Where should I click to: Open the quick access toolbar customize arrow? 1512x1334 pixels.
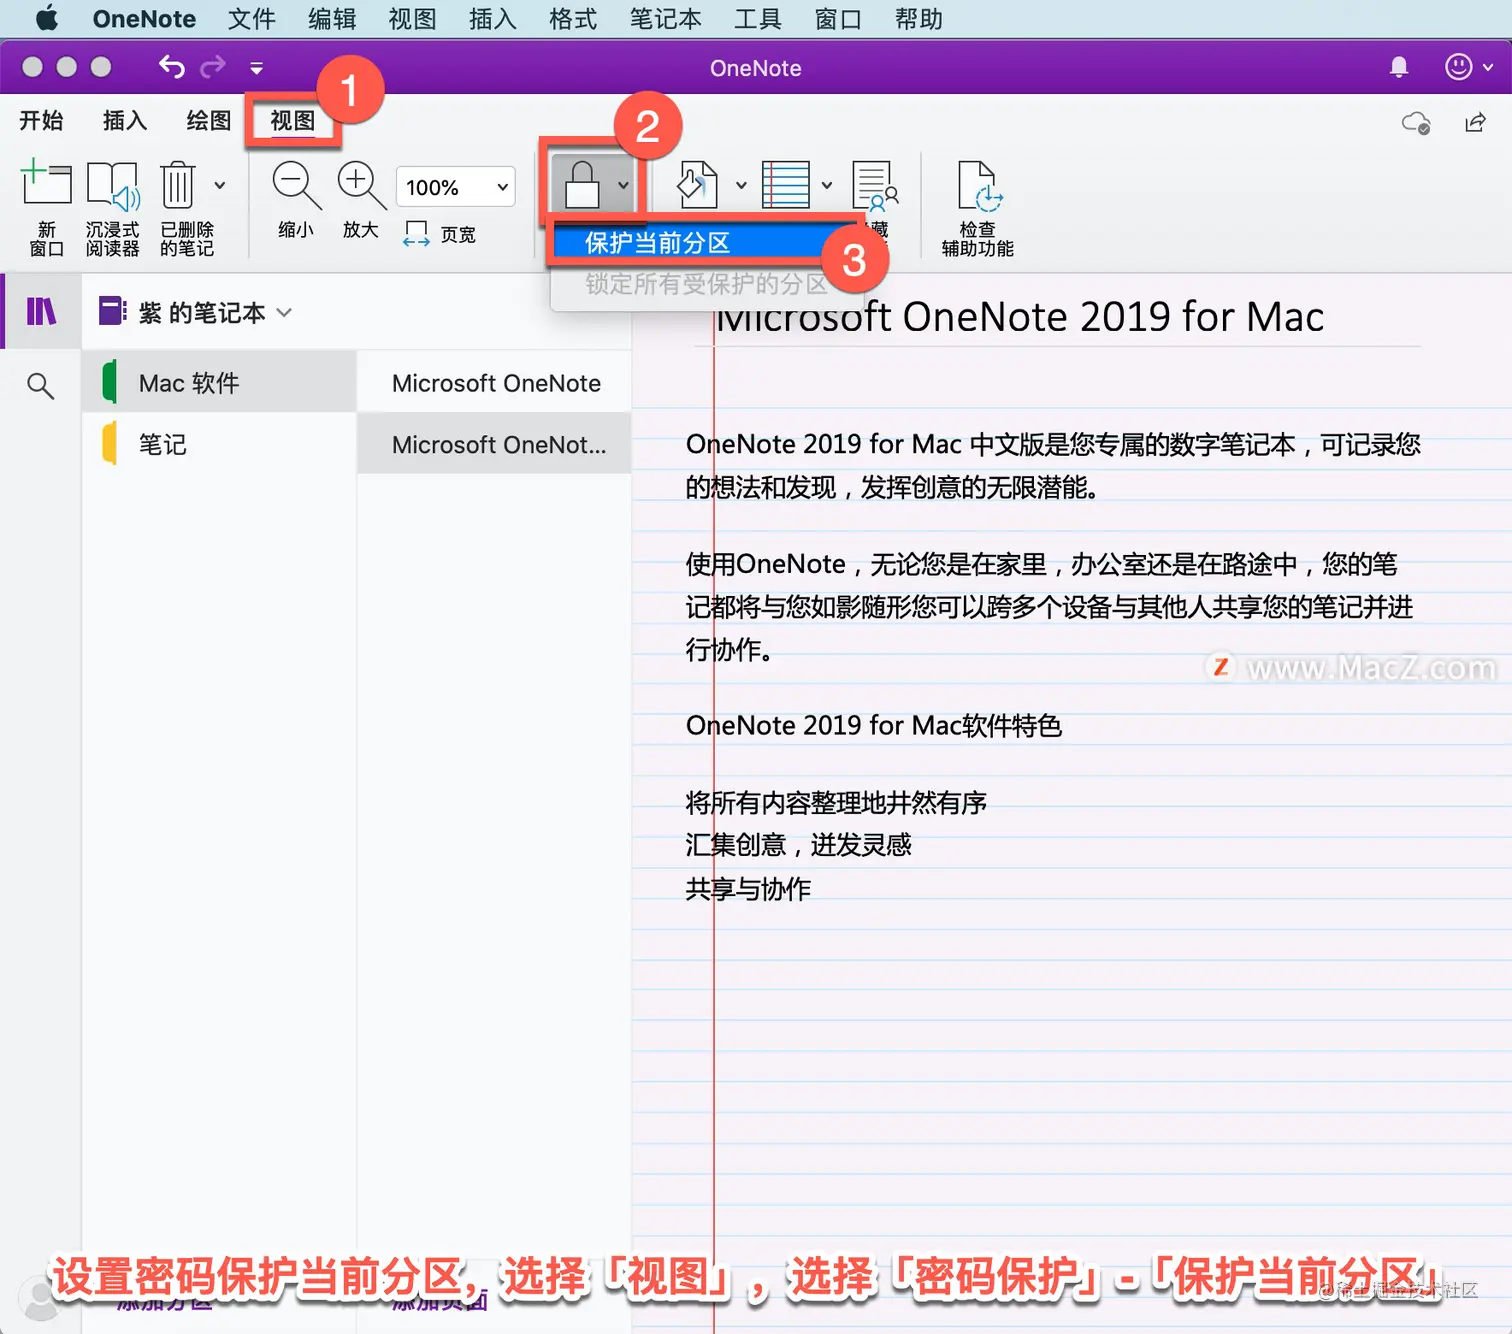tap(257, 68)
